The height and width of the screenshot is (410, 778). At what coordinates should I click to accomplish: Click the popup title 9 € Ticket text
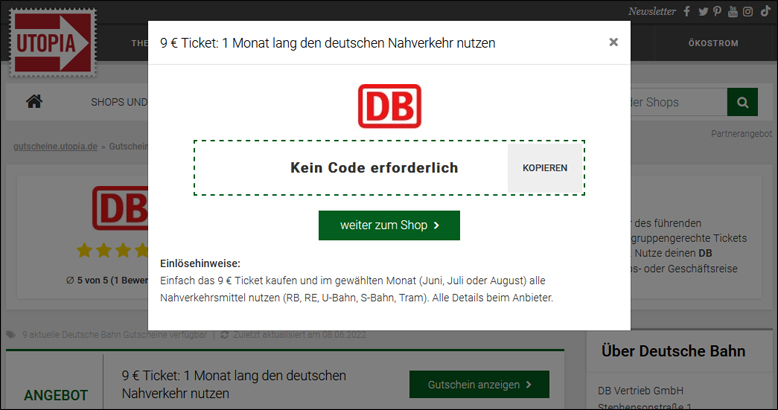pyautogui.click(x=327, y=43)
